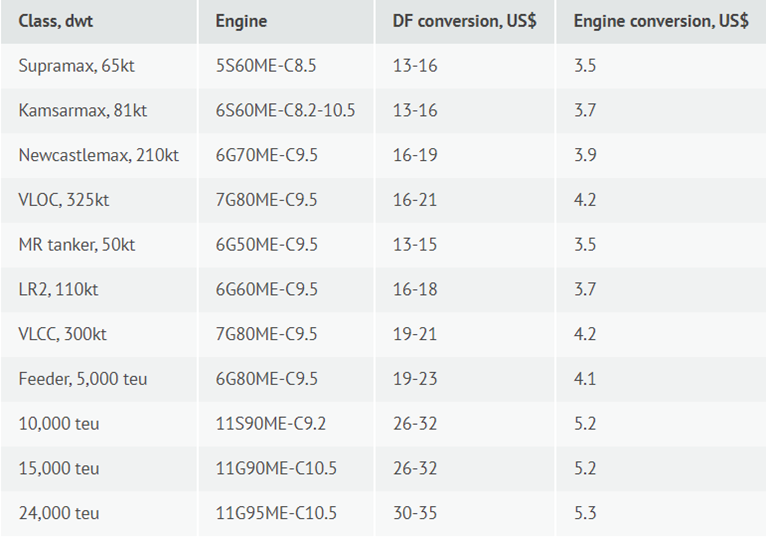Click the "VLCC, 300kt" cell
Image resolution: width=766 pixels, height=538 pixels.
(62, 334)
